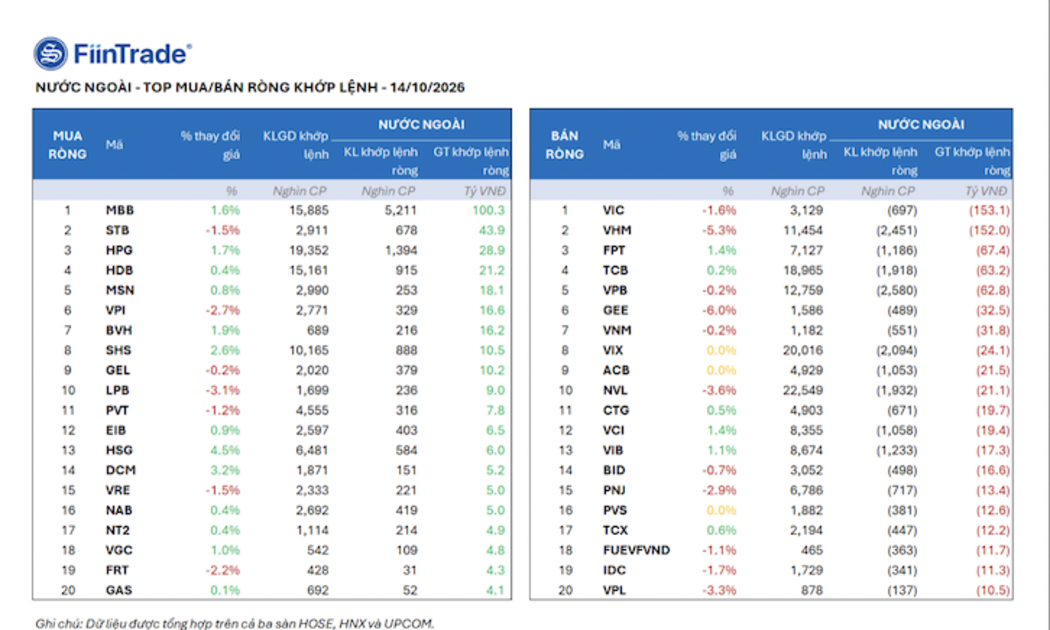1050x630 pixels.
Task: Click the BVH stock code
Action: [x=119, y=330]
